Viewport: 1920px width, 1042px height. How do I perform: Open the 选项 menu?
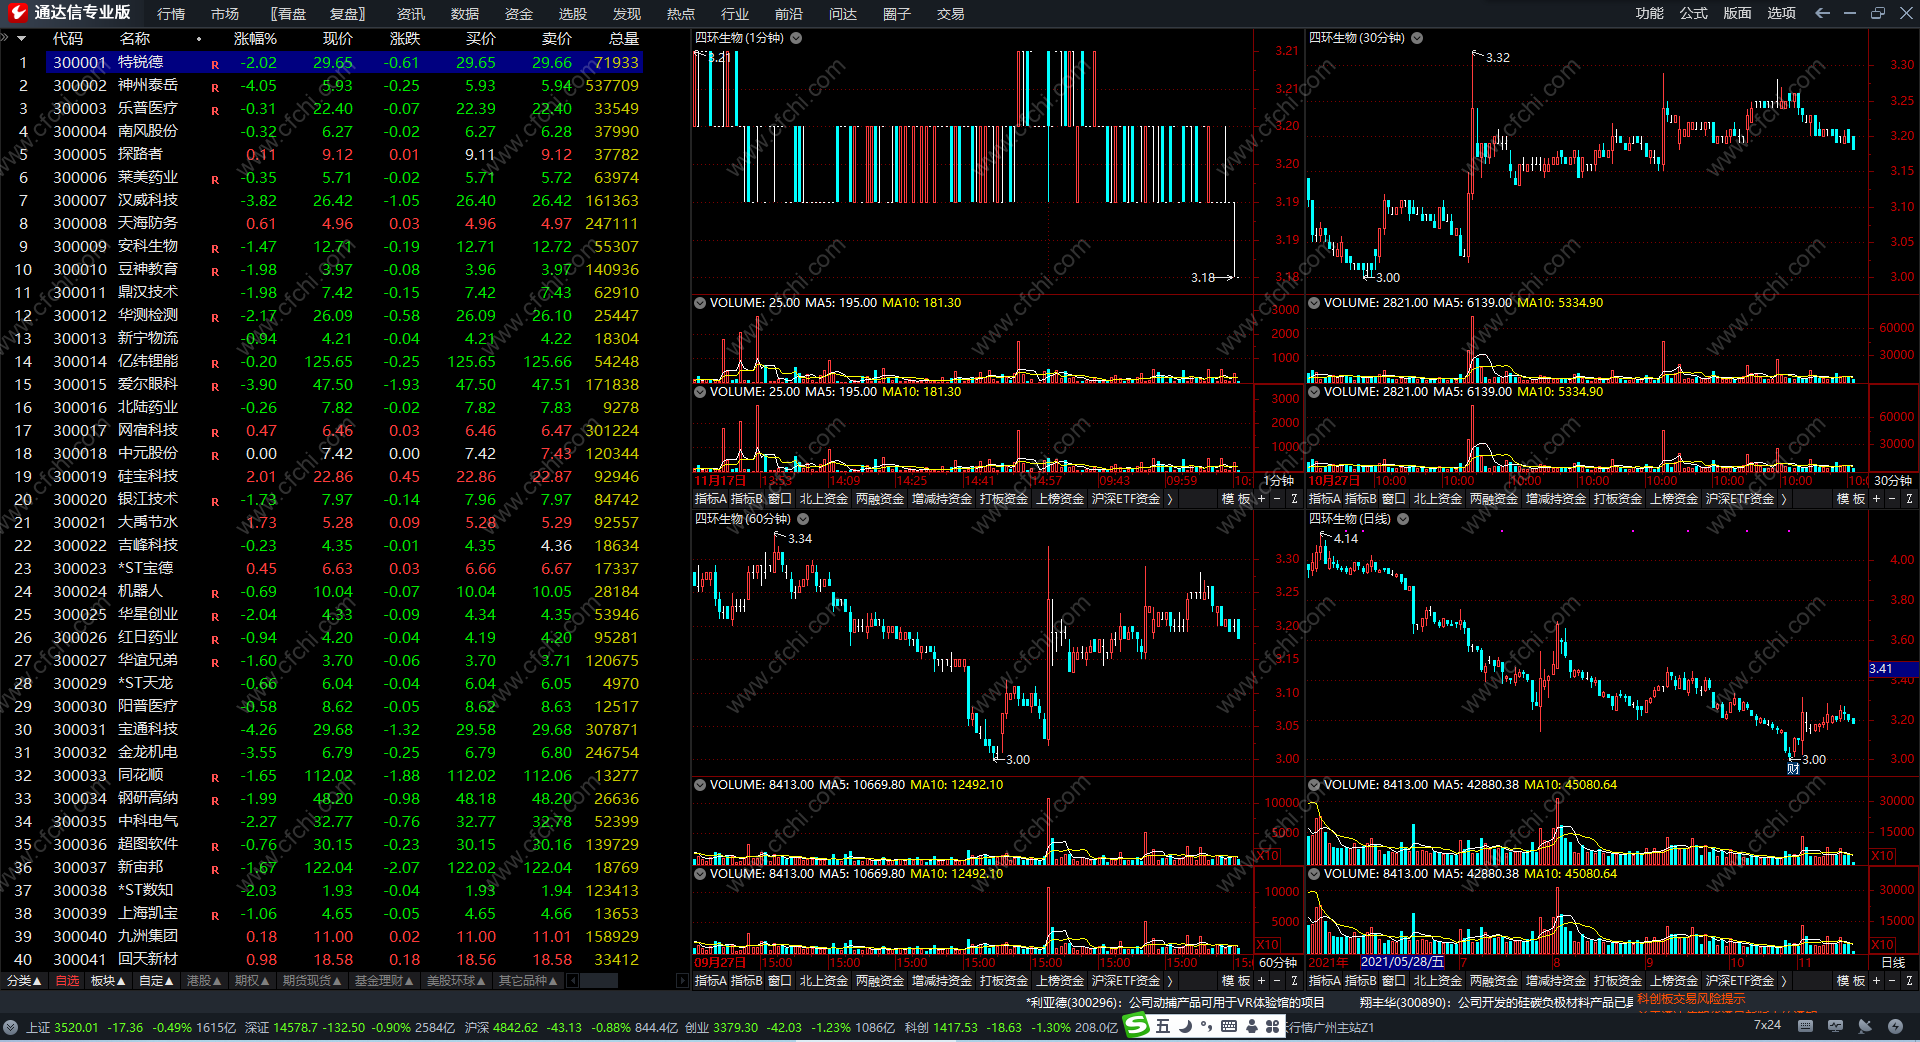[x=1782, y=13]
